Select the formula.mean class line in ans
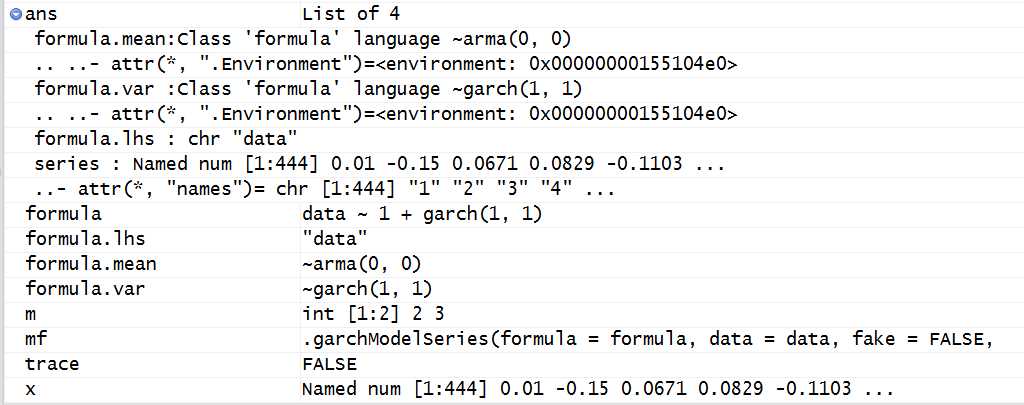The width and height of the screenshot is (1024, 405). coord(303,39)
